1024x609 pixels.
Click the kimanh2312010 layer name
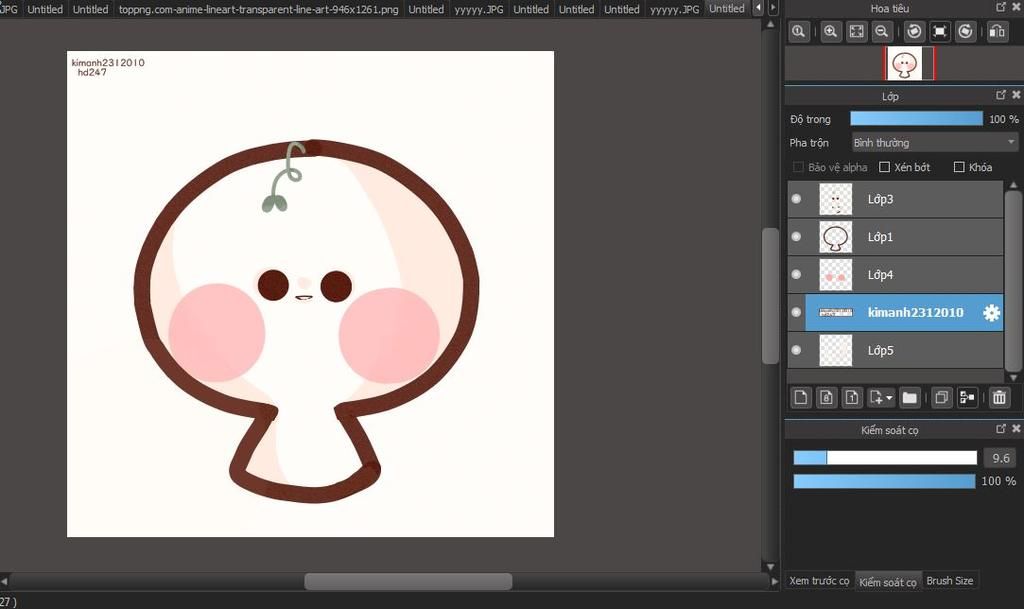[916, 312]
